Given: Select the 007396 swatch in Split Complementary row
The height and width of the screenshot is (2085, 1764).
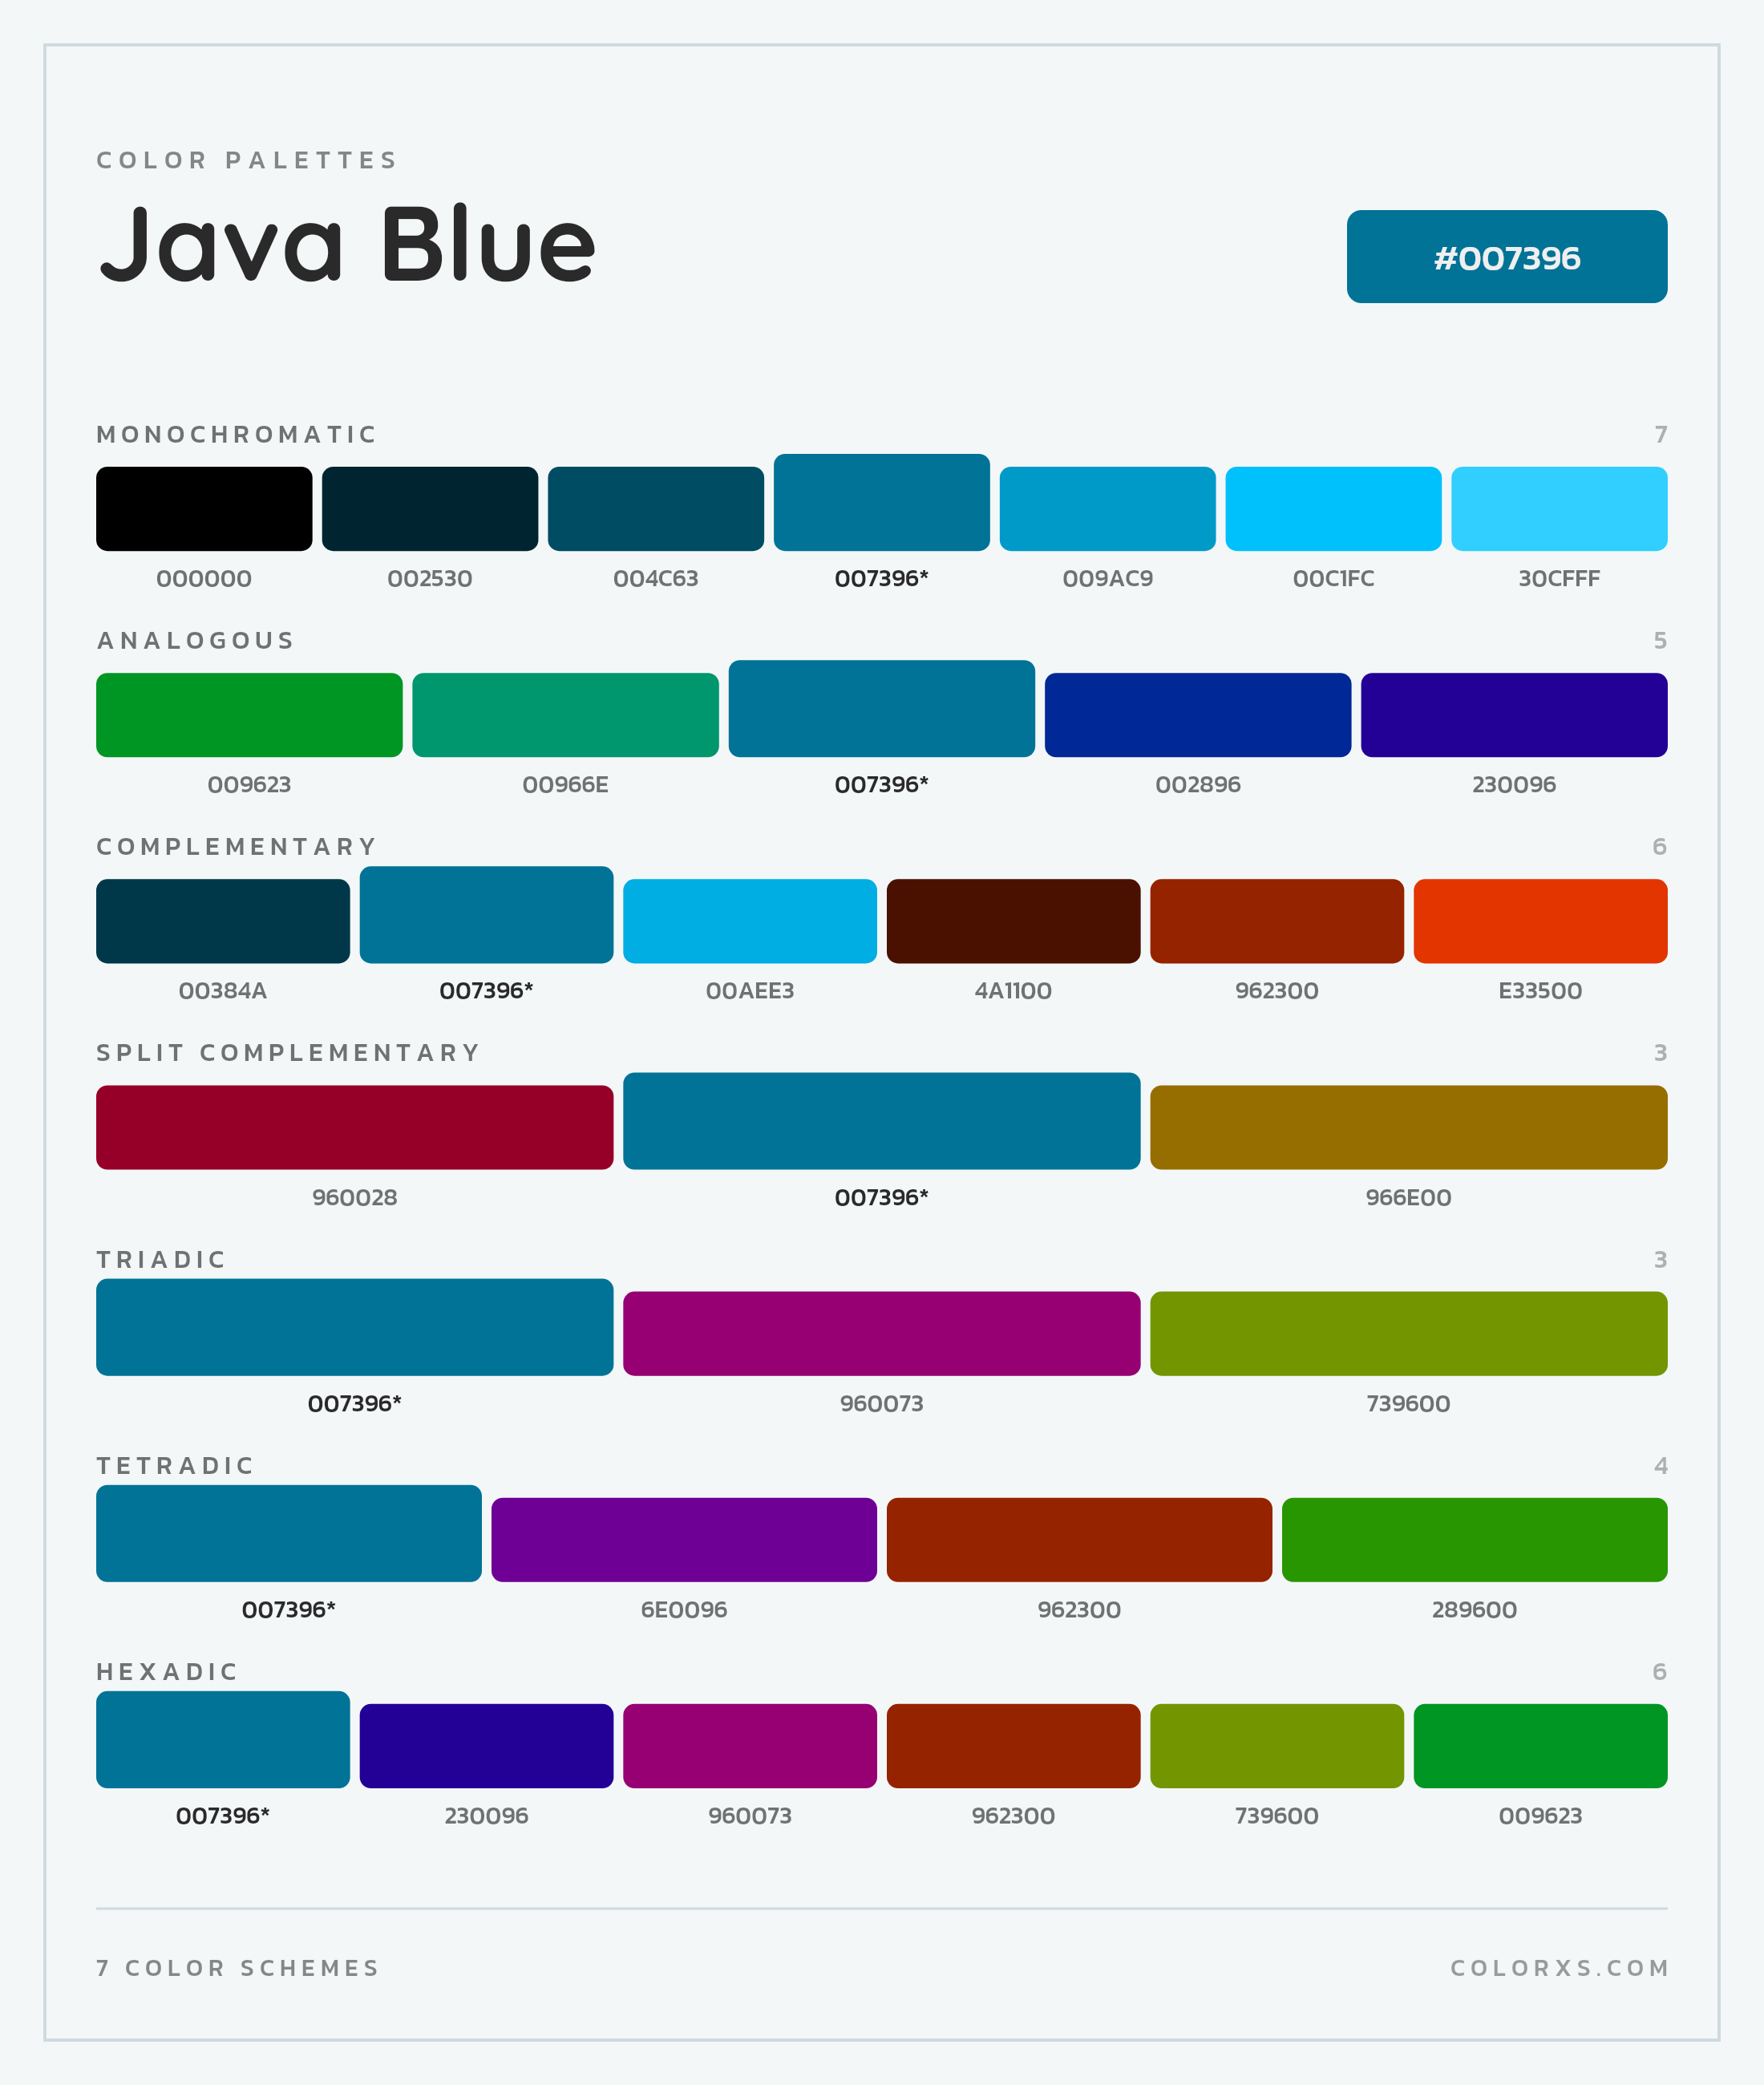Looking at the screenshot, I should tap(881, 1121).
